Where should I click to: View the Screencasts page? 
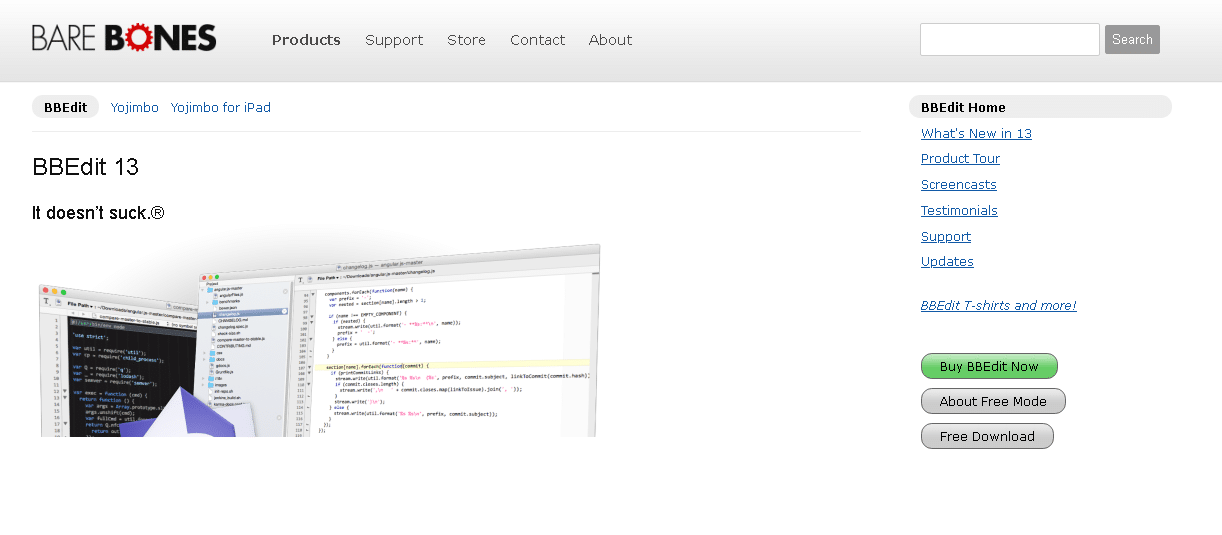pos(959,185)
